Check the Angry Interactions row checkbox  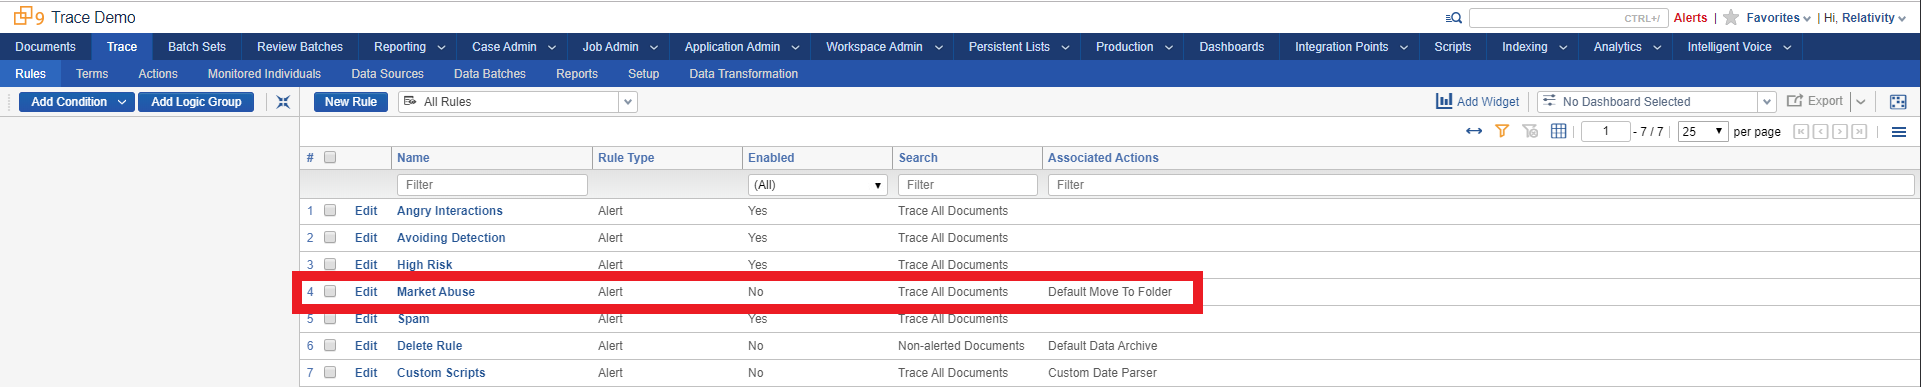click(330, 211)
